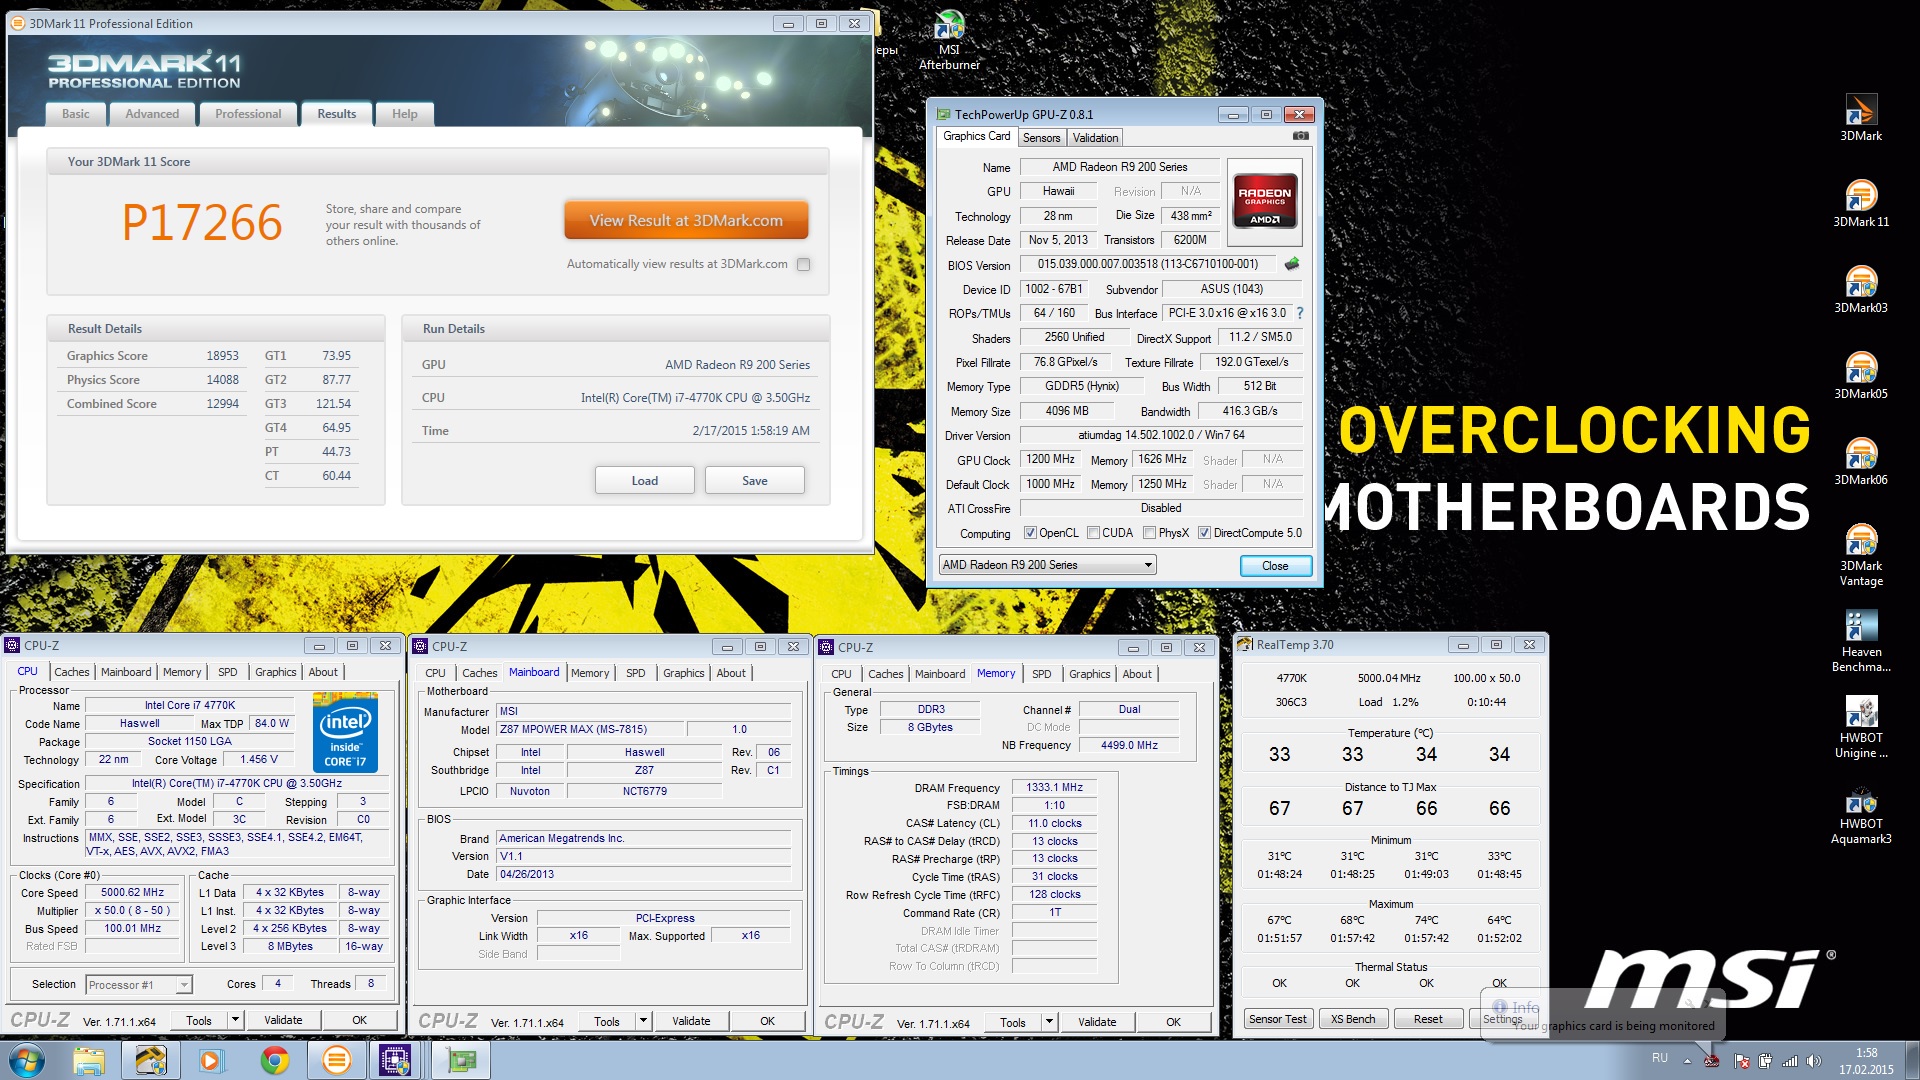The image size is (1920, 1080).
Task: Click the Action Center flag tray icon
Action: click(x=1742, y=1061)
